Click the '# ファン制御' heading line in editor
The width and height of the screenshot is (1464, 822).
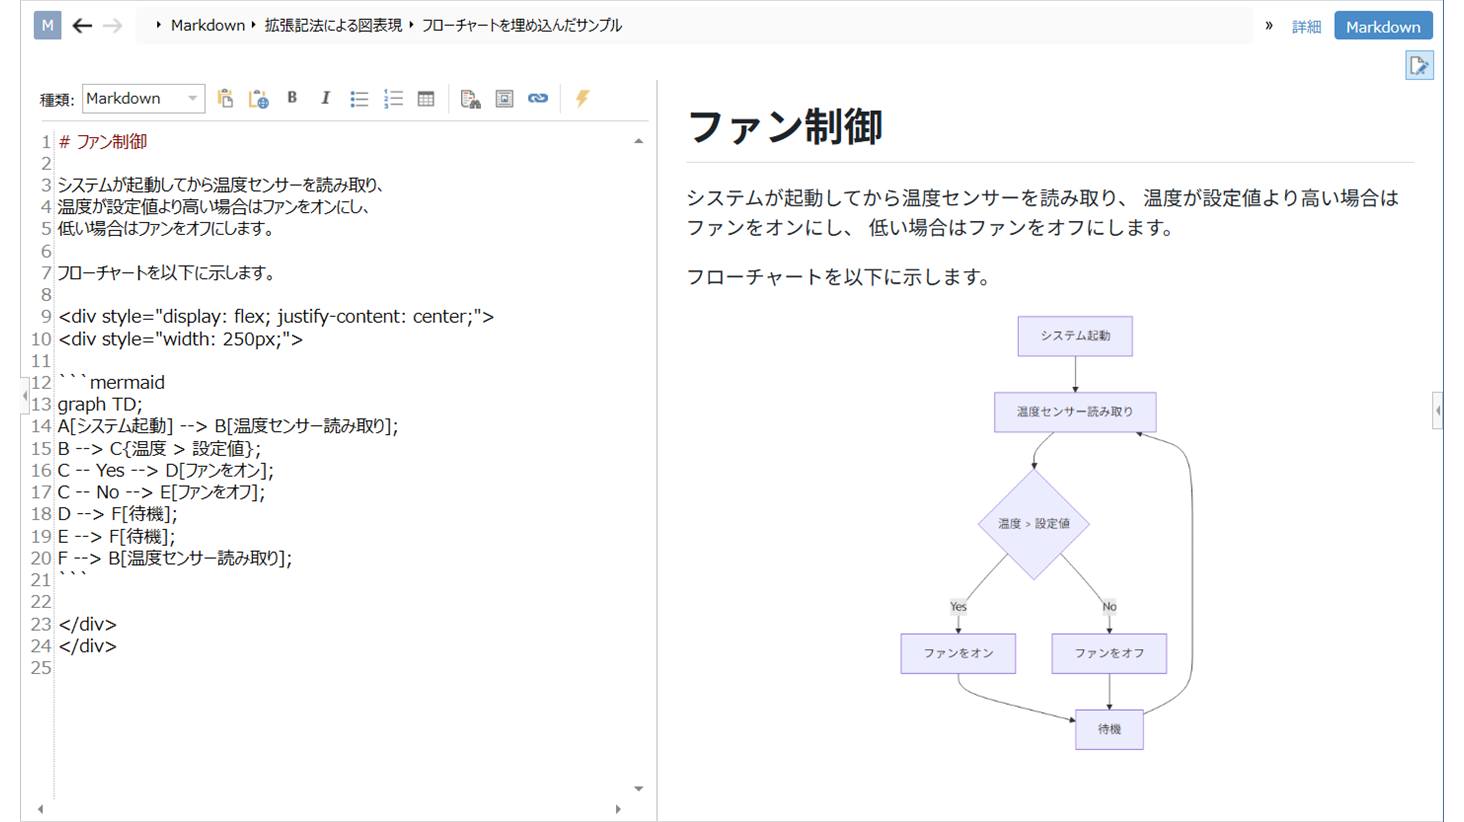pyautogui.click(x=103, y=142)
